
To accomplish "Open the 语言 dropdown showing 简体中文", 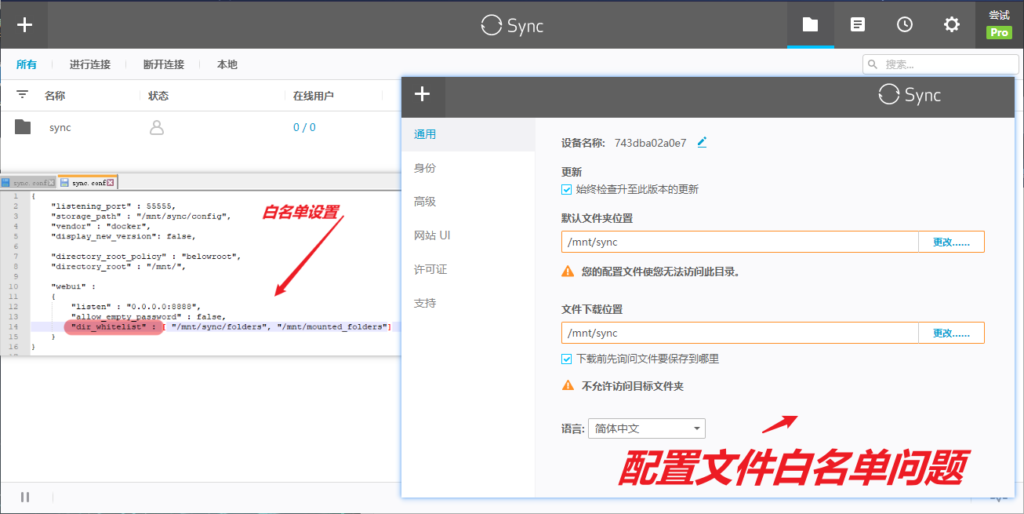I will click(x=647, y=428).
